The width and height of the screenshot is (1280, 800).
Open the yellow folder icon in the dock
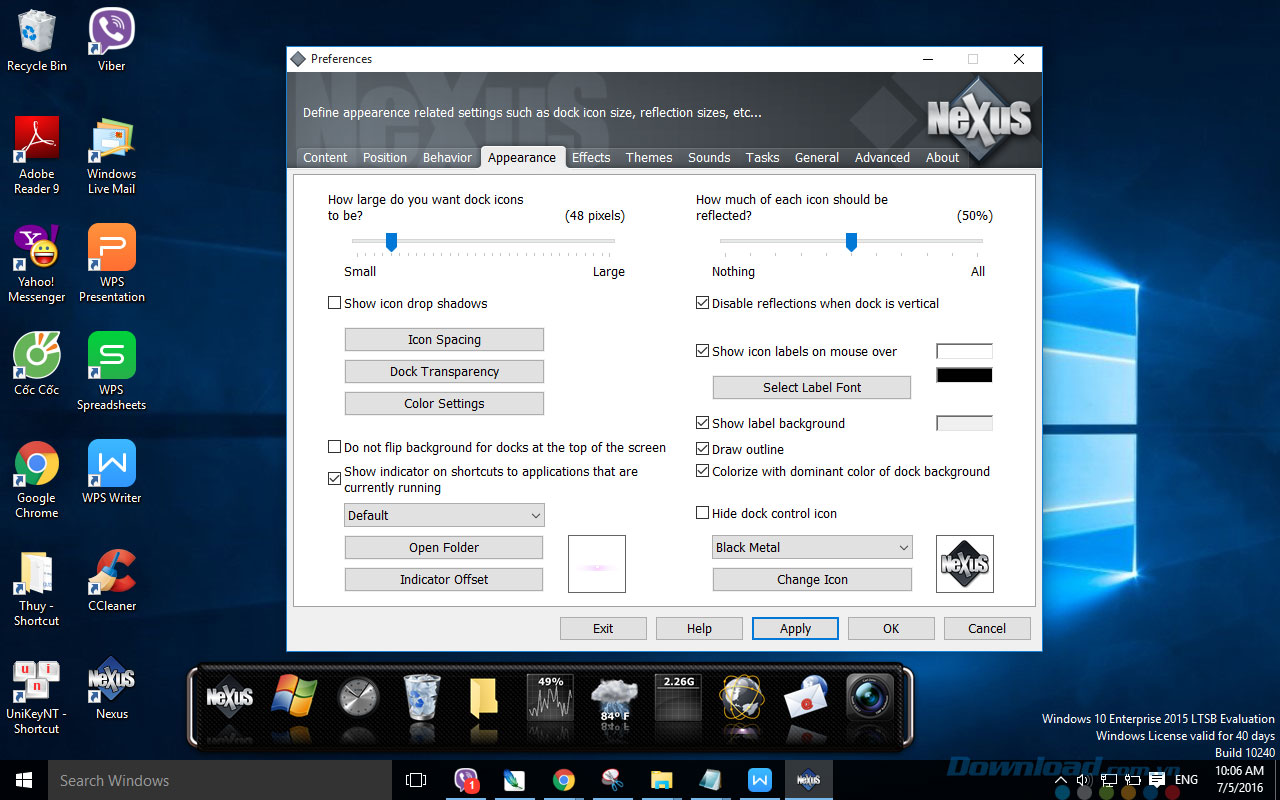tap(483, 697)
